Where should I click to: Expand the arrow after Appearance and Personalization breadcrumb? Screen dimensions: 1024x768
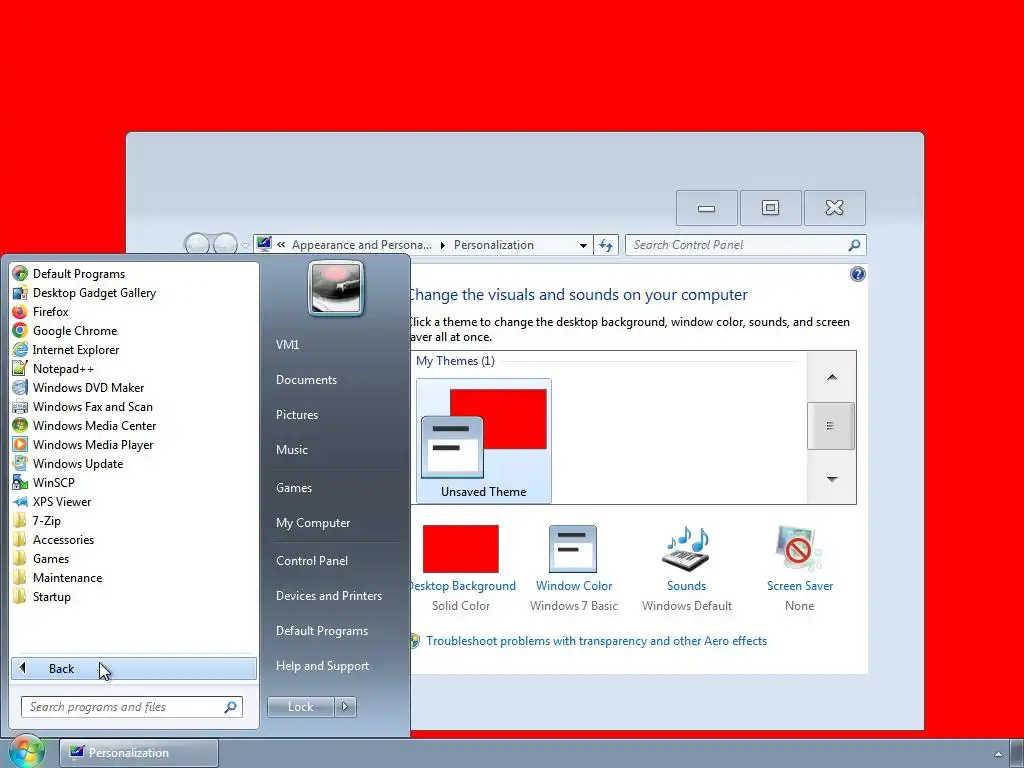click(x=442, y=246)
